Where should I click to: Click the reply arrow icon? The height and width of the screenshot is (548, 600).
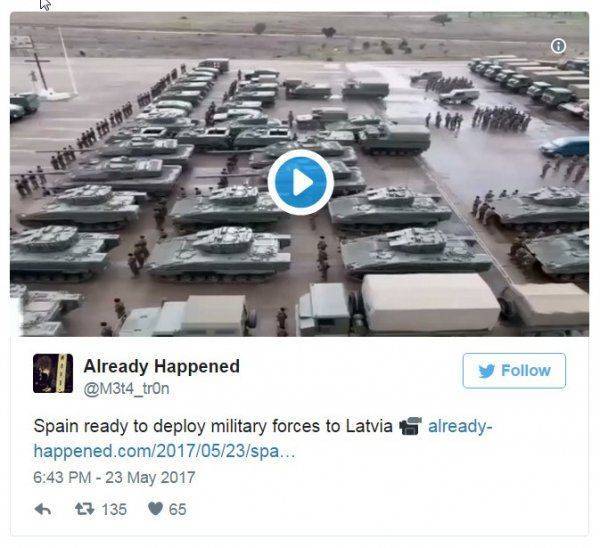pyautogui.click(x=42, y=509)
